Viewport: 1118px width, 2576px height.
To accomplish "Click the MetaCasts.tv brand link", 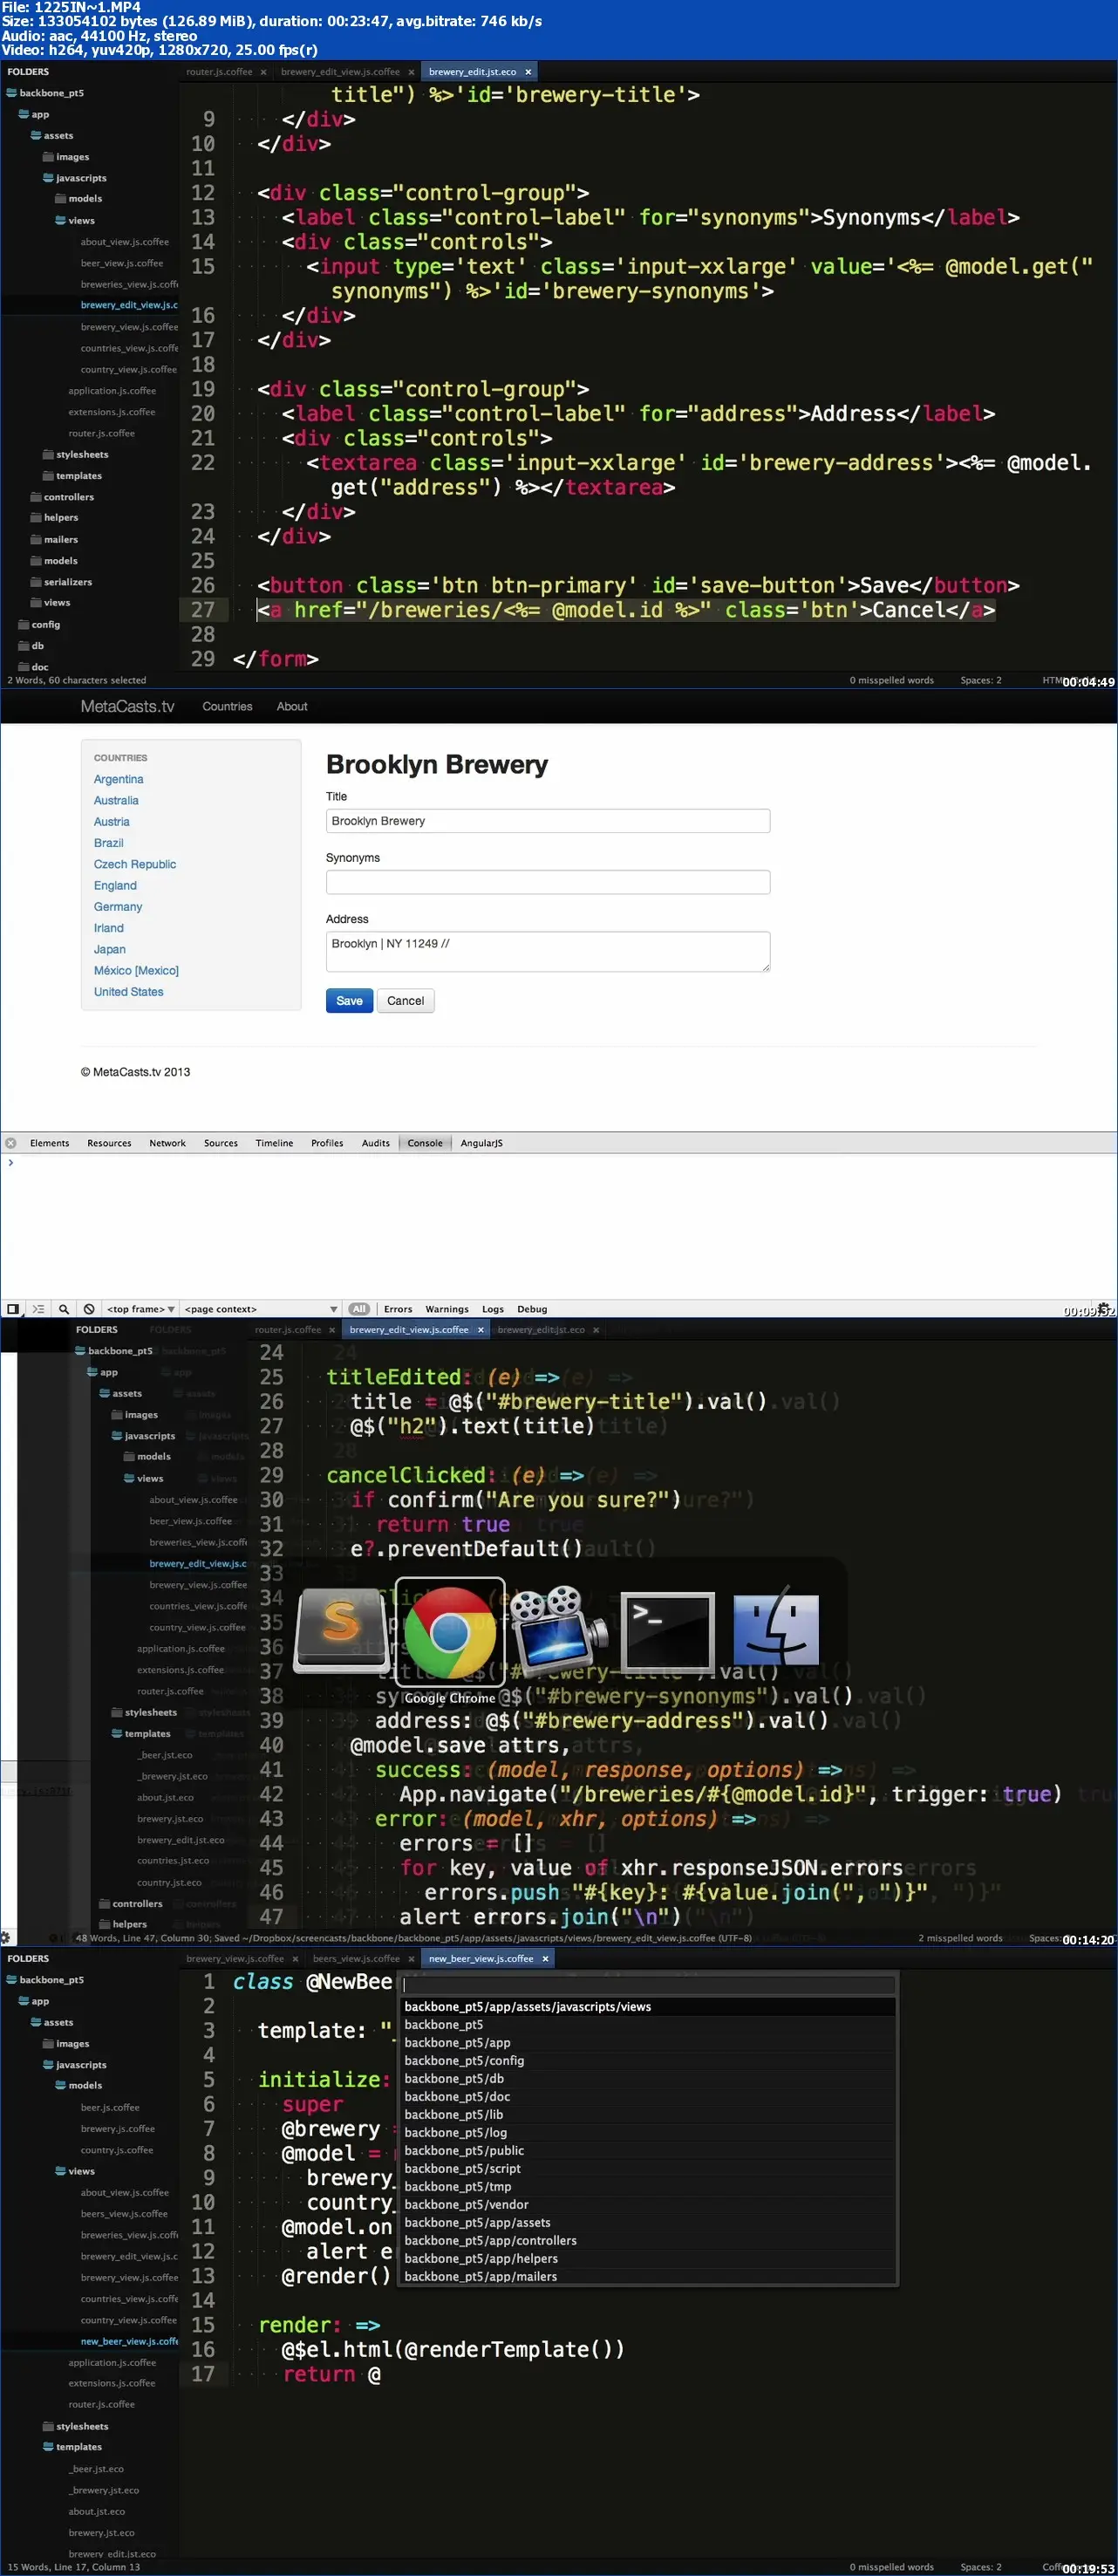I will coord(127,707).
